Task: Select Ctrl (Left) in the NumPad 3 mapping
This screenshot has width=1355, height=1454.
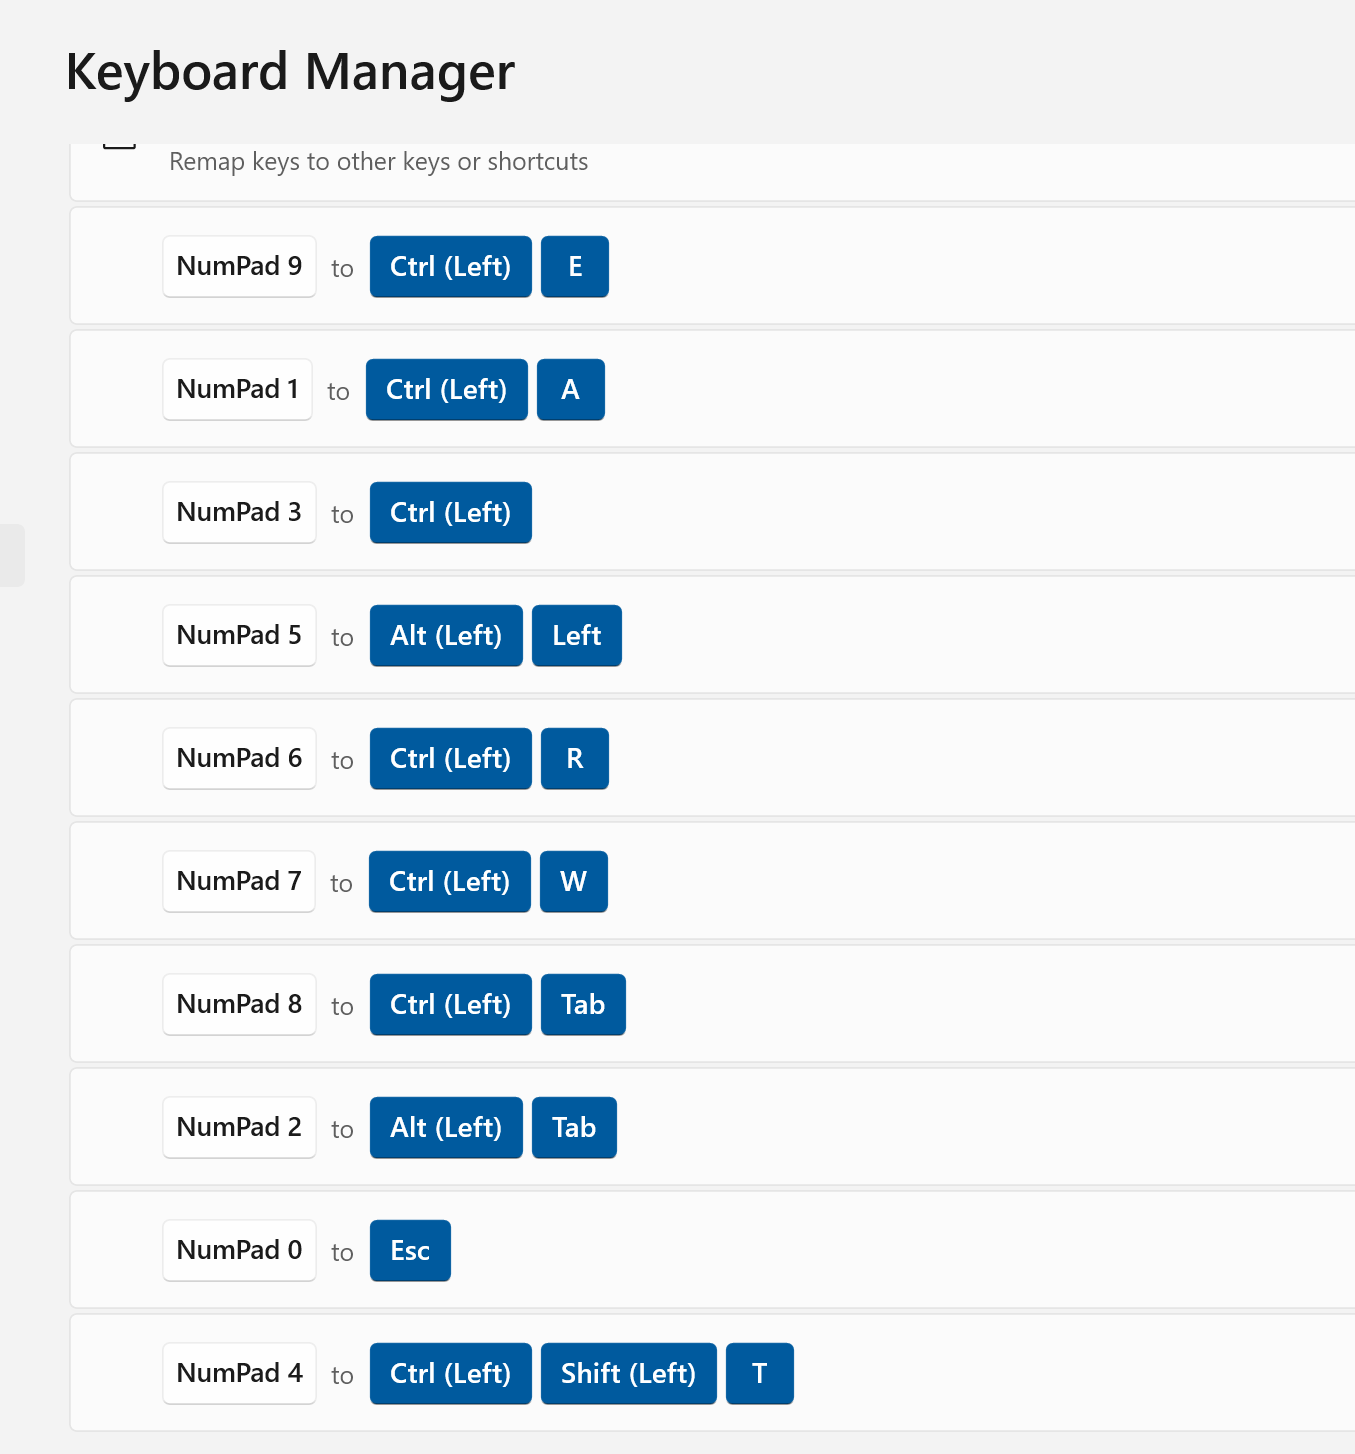Action: (x=450, y=512)
